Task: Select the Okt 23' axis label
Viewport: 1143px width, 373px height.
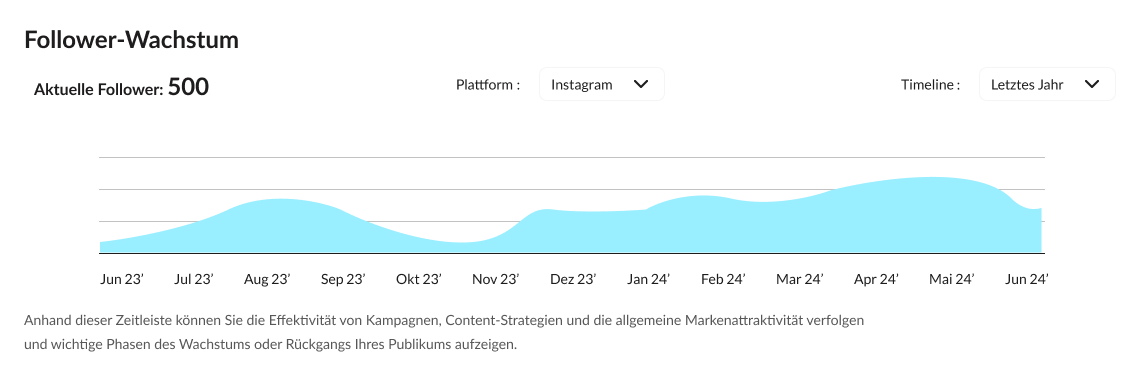Action: [x=419, y=279]
